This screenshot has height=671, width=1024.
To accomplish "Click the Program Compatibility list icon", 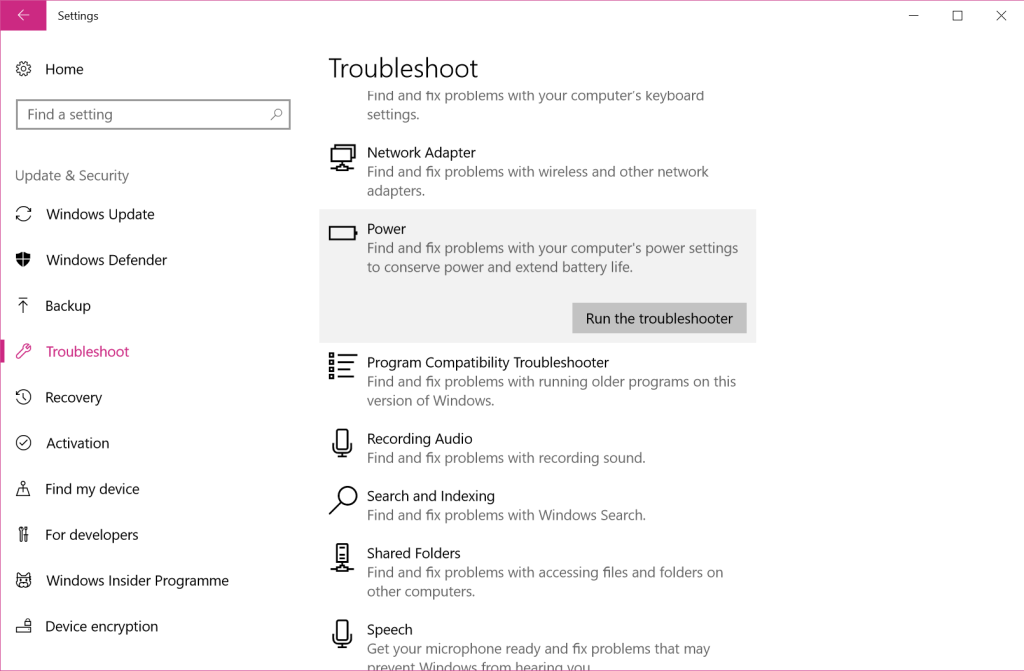I will (342, 366).
